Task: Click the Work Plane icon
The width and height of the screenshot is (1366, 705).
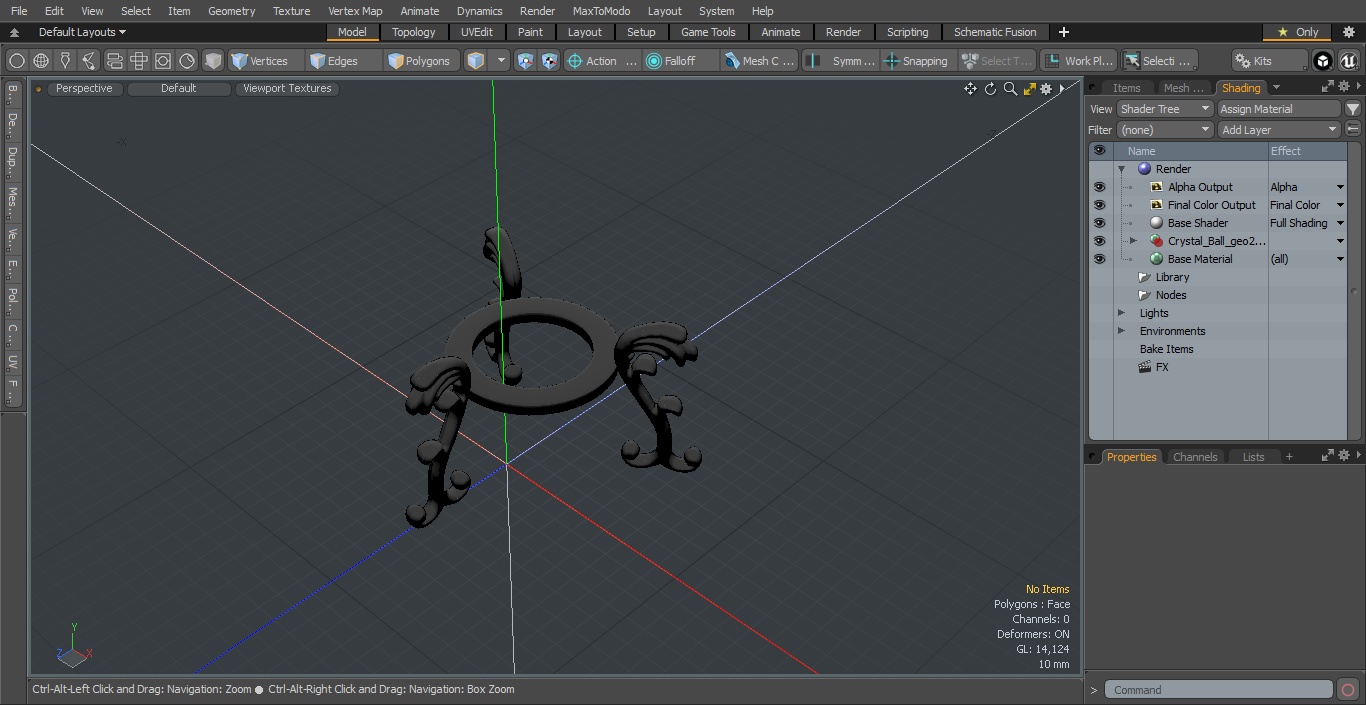Action: (x=1052, y=61)
